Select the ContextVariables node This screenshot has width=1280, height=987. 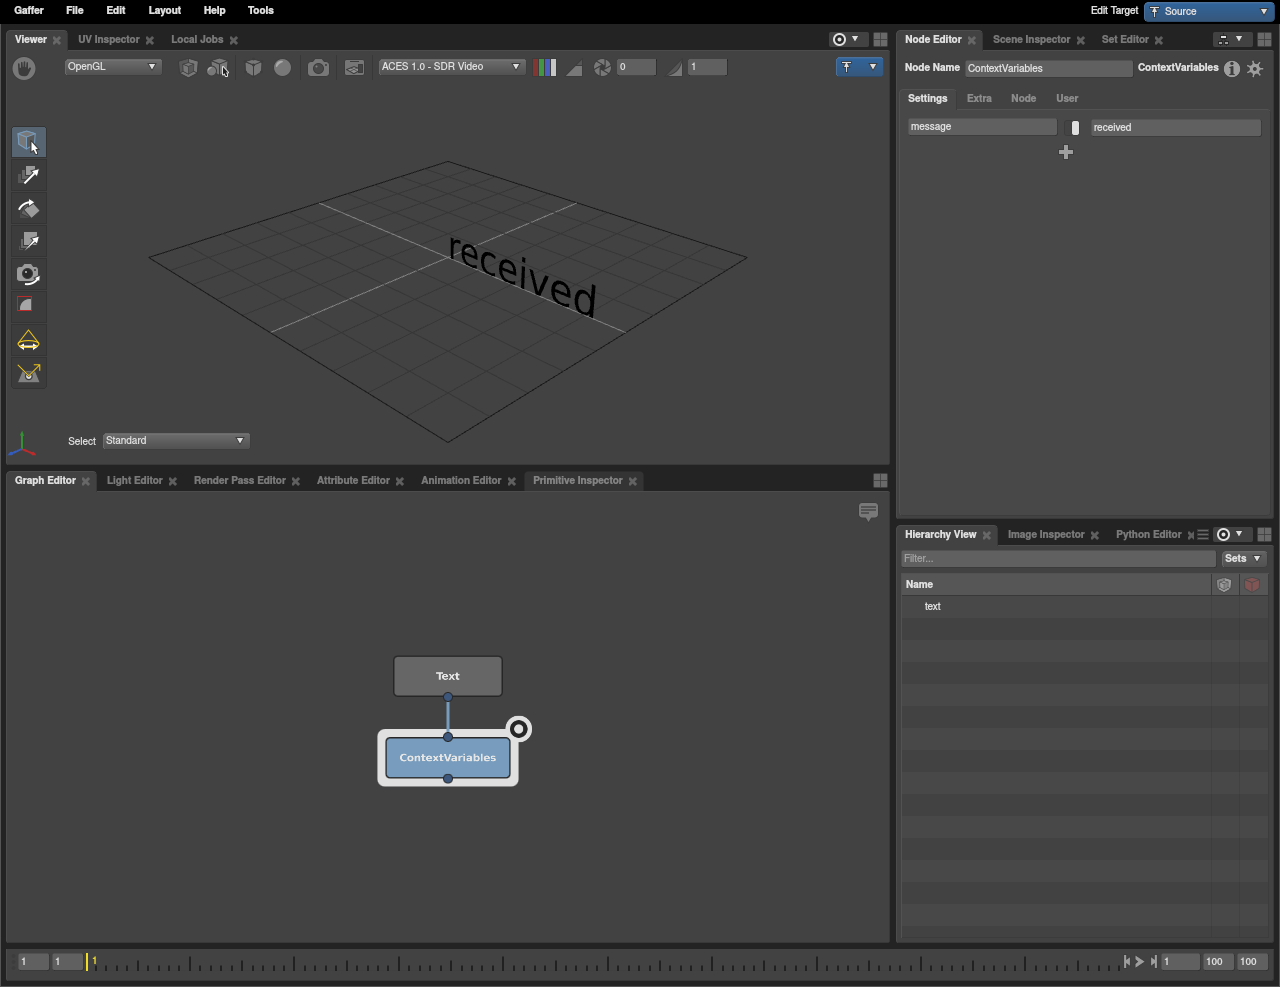point(448,758)
